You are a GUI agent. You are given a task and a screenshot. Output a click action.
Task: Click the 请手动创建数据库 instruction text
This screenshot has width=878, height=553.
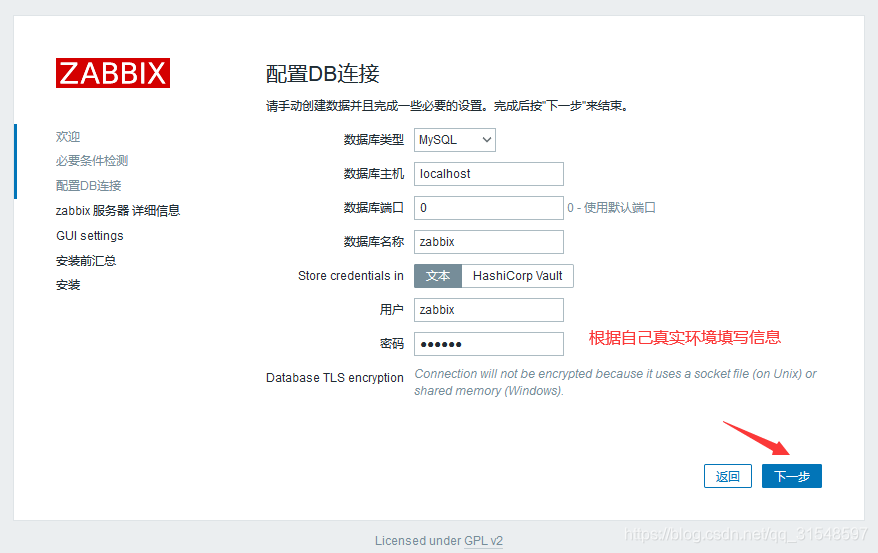click(447, 106)
